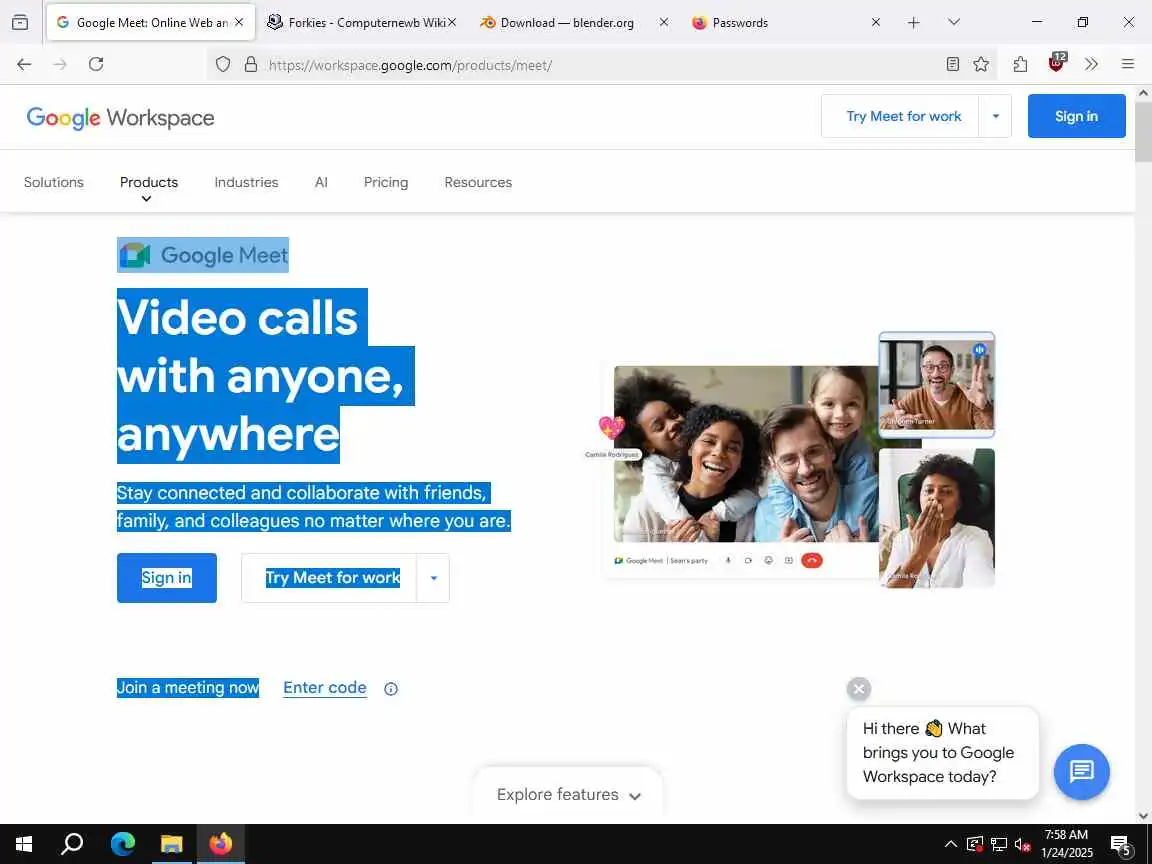Dismiss the chat greeting popup
This screenshot has height=864, width=1152.
(x=859, y=688)
